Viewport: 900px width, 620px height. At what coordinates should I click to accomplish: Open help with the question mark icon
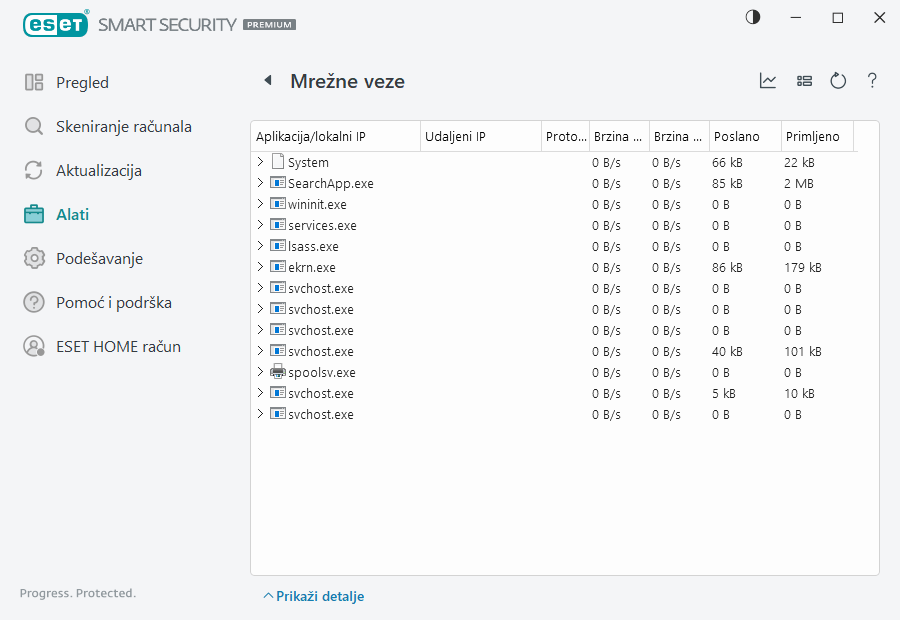[872, 81]
